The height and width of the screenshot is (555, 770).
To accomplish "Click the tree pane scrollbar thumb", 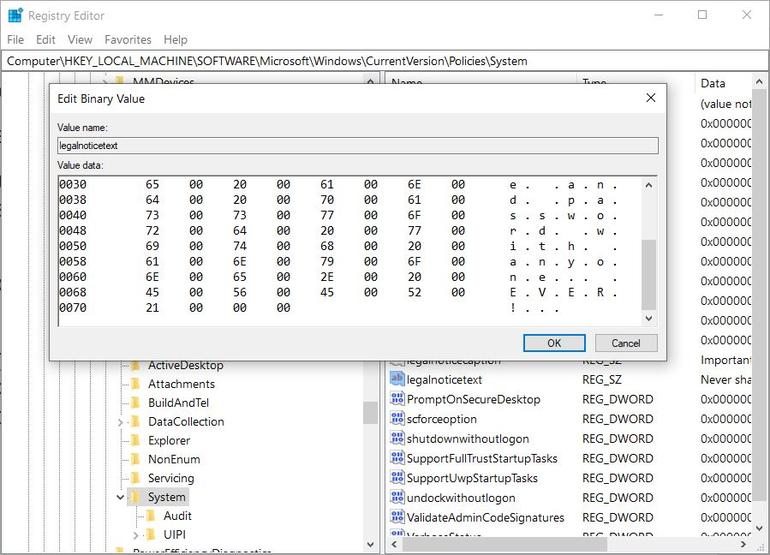I will point(370,413).
